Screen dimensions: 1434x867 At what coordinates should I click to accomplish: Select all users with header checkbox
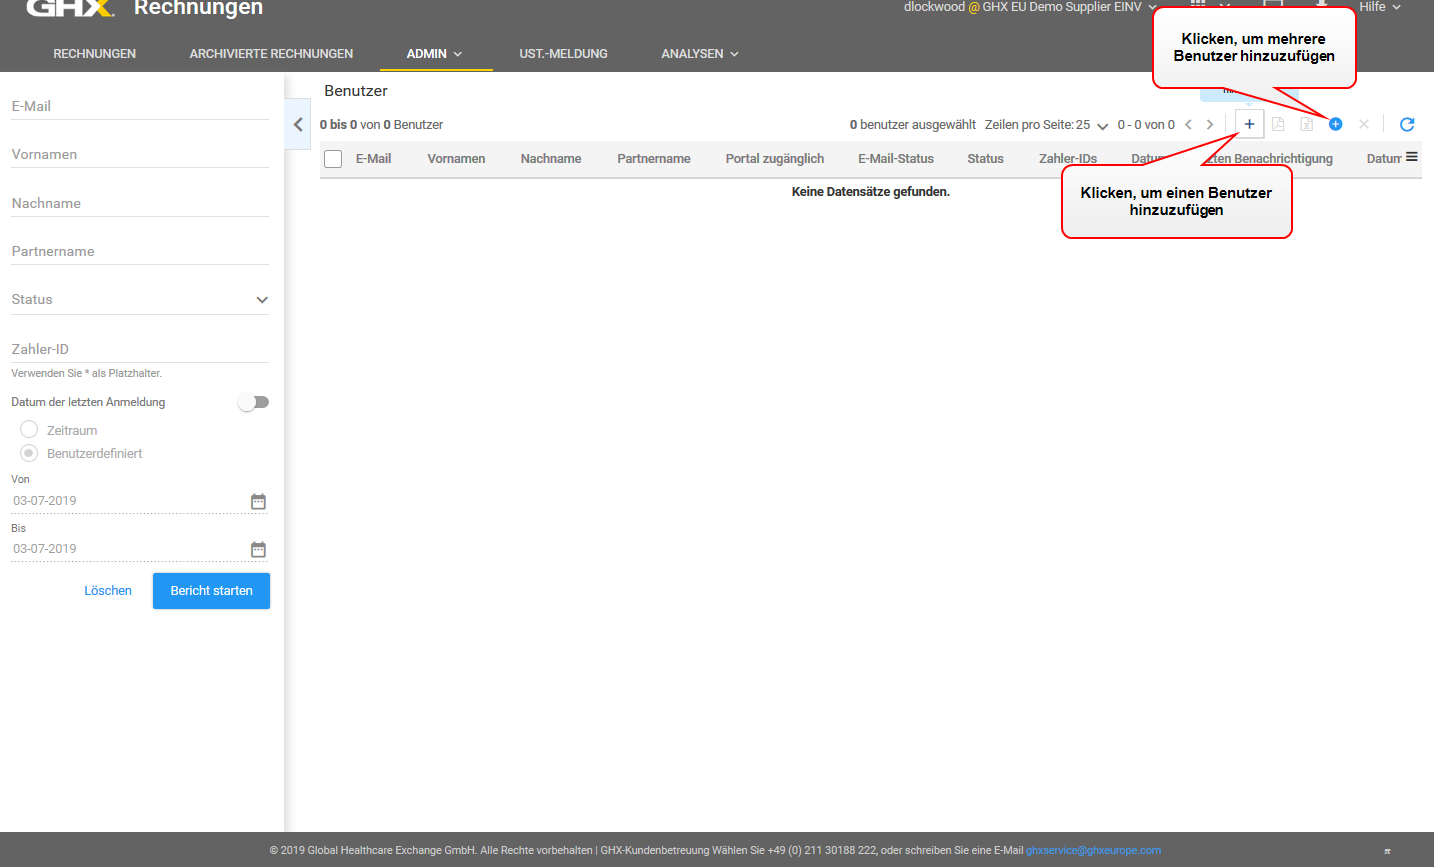pyautogui.click(x=334, y=159)
